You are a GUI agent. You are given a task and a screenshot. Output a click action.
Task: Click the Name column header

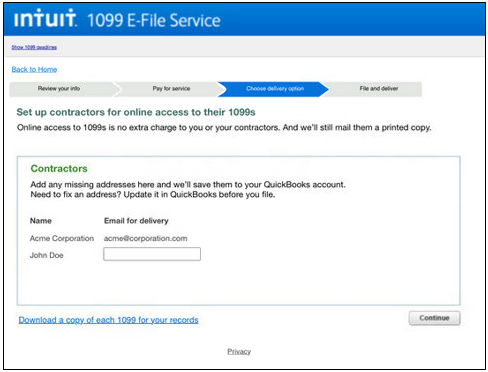point(41,221)
